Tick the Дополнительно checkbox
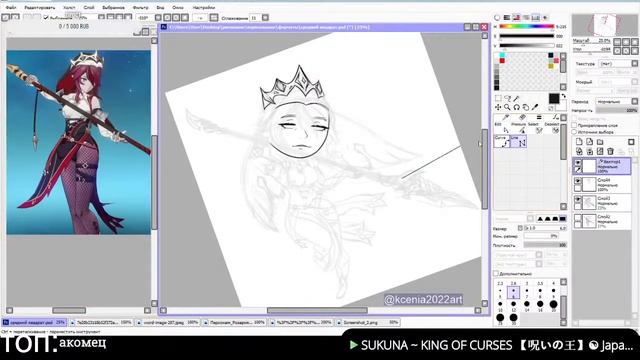Viewport: 640px width, 360px height. tap(496, 273)
